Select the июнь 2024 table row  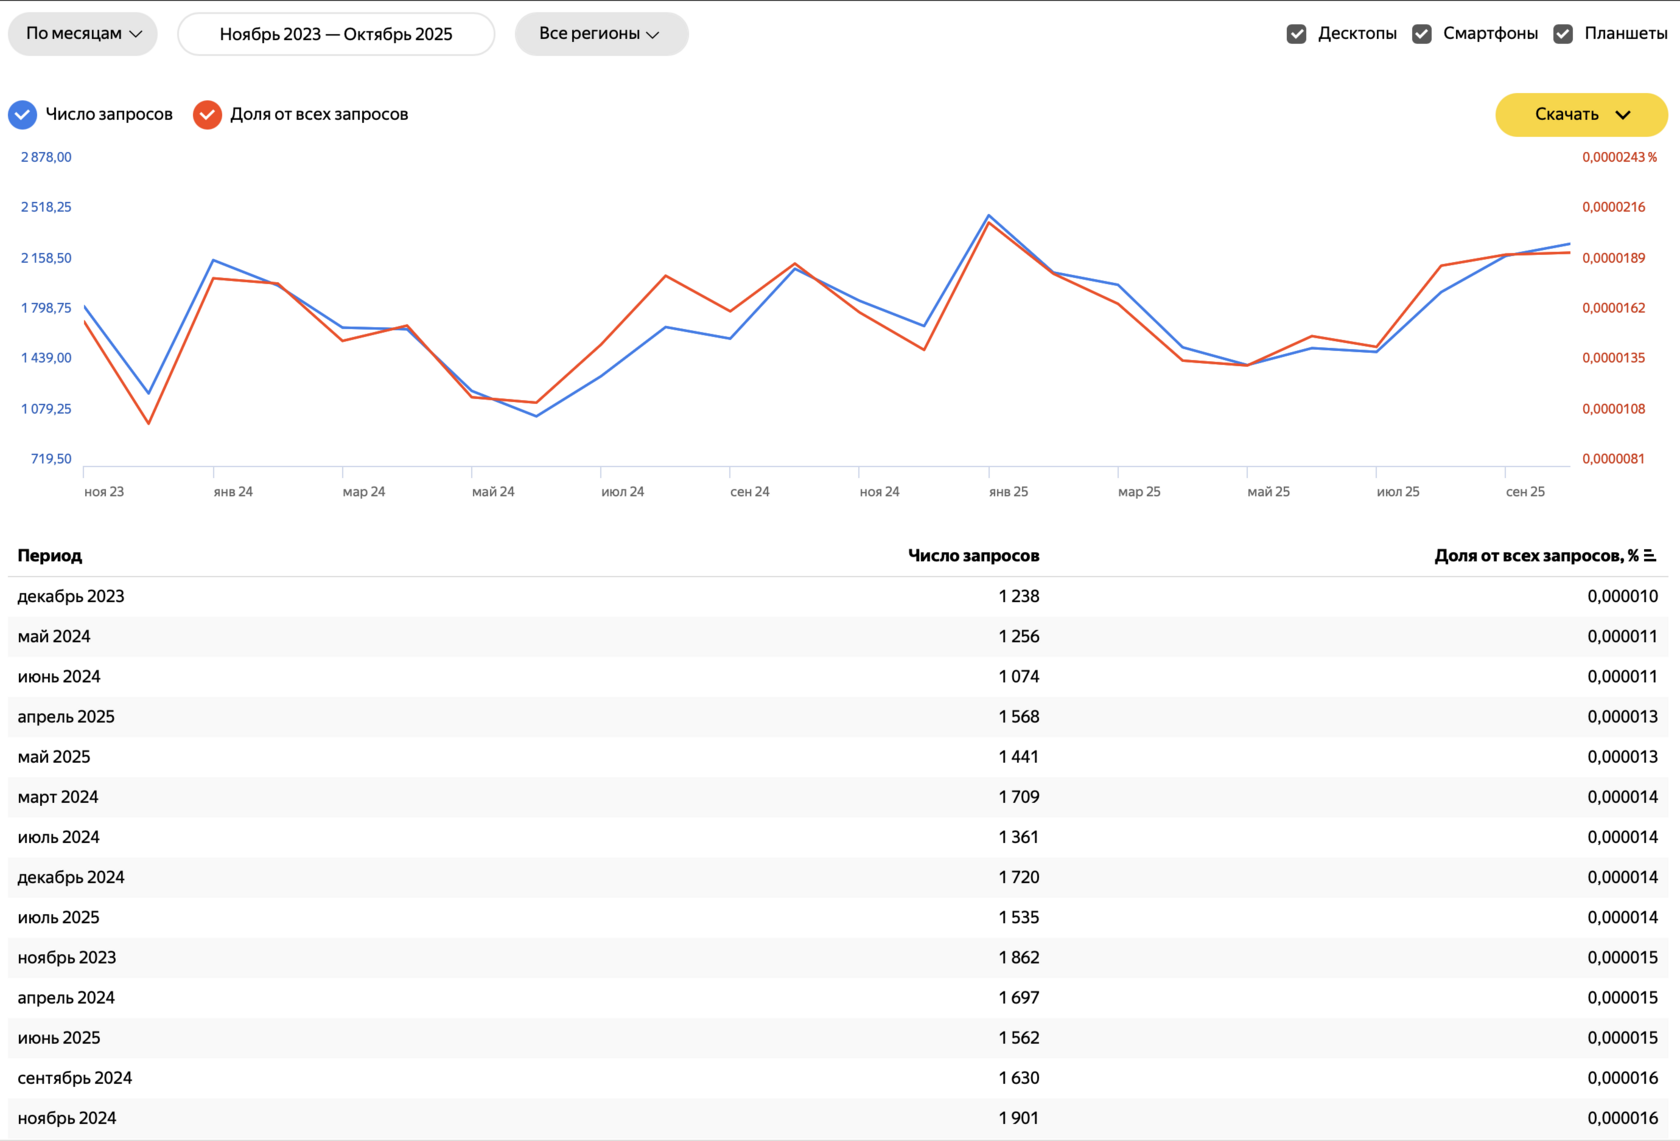[59, 677]
